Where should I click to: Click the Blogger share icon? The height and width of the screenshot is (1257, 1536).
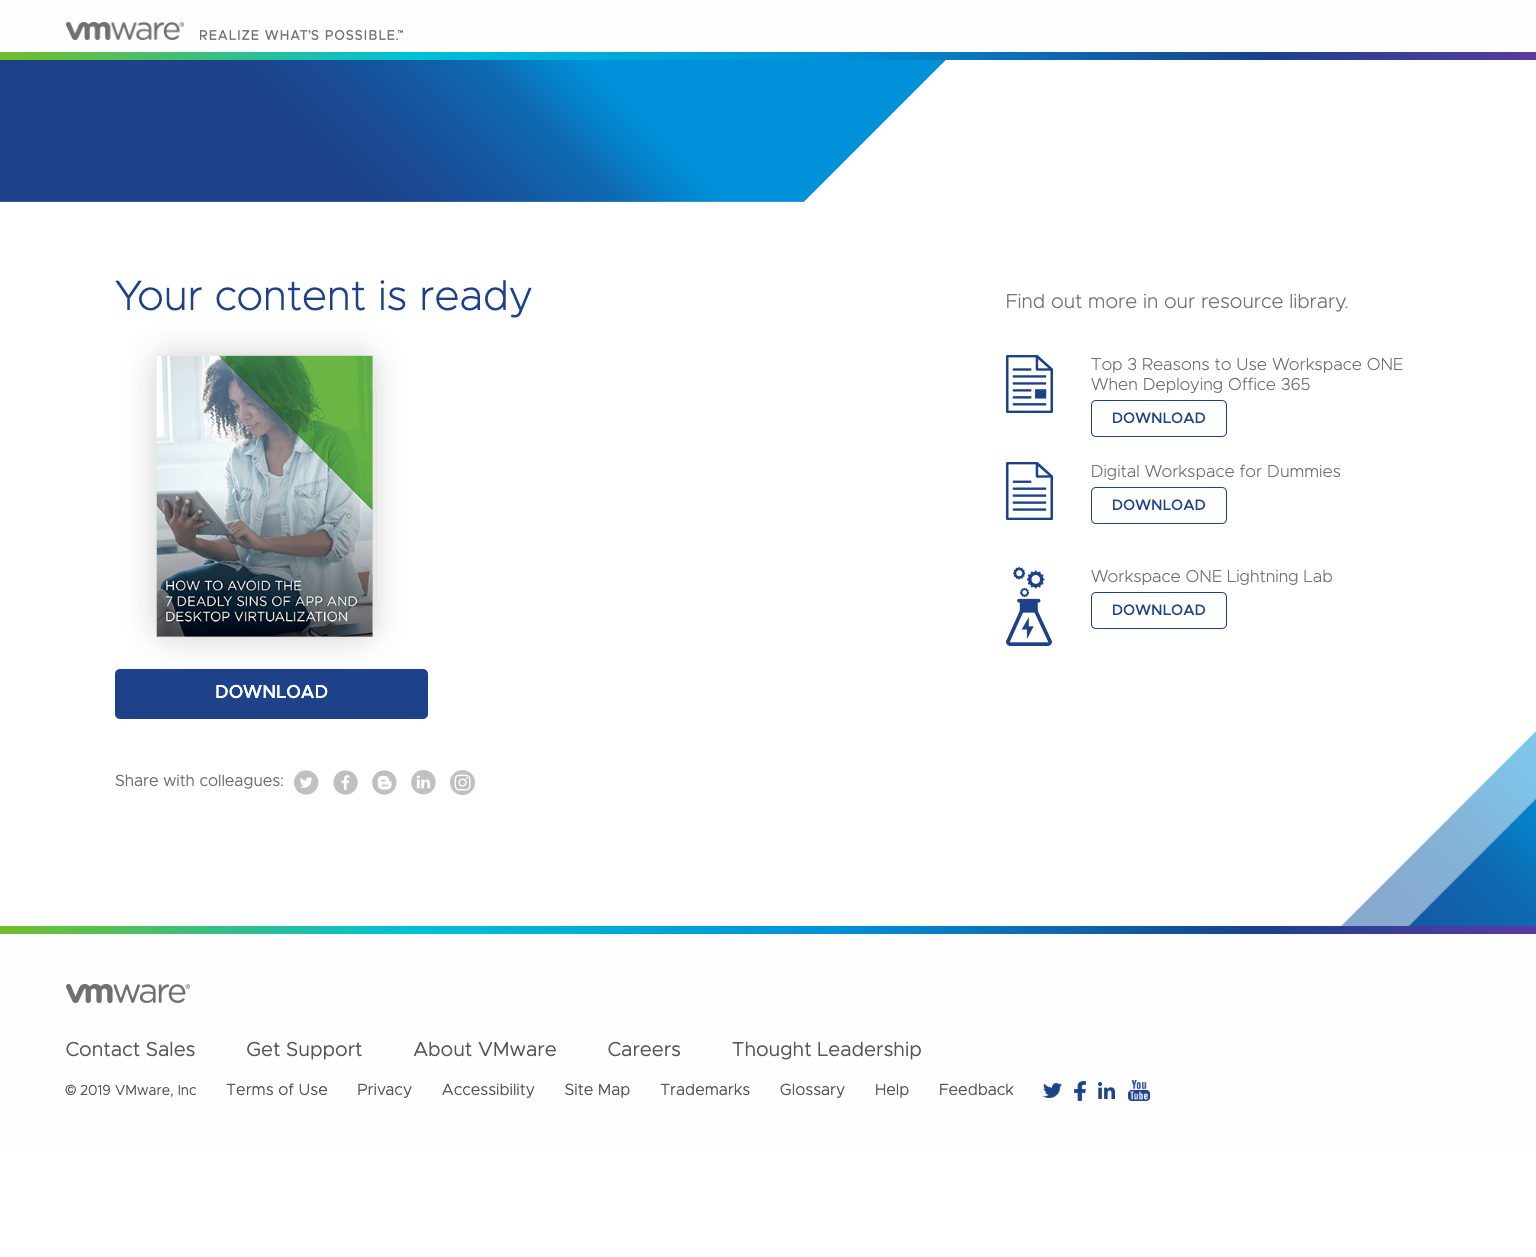384,783
